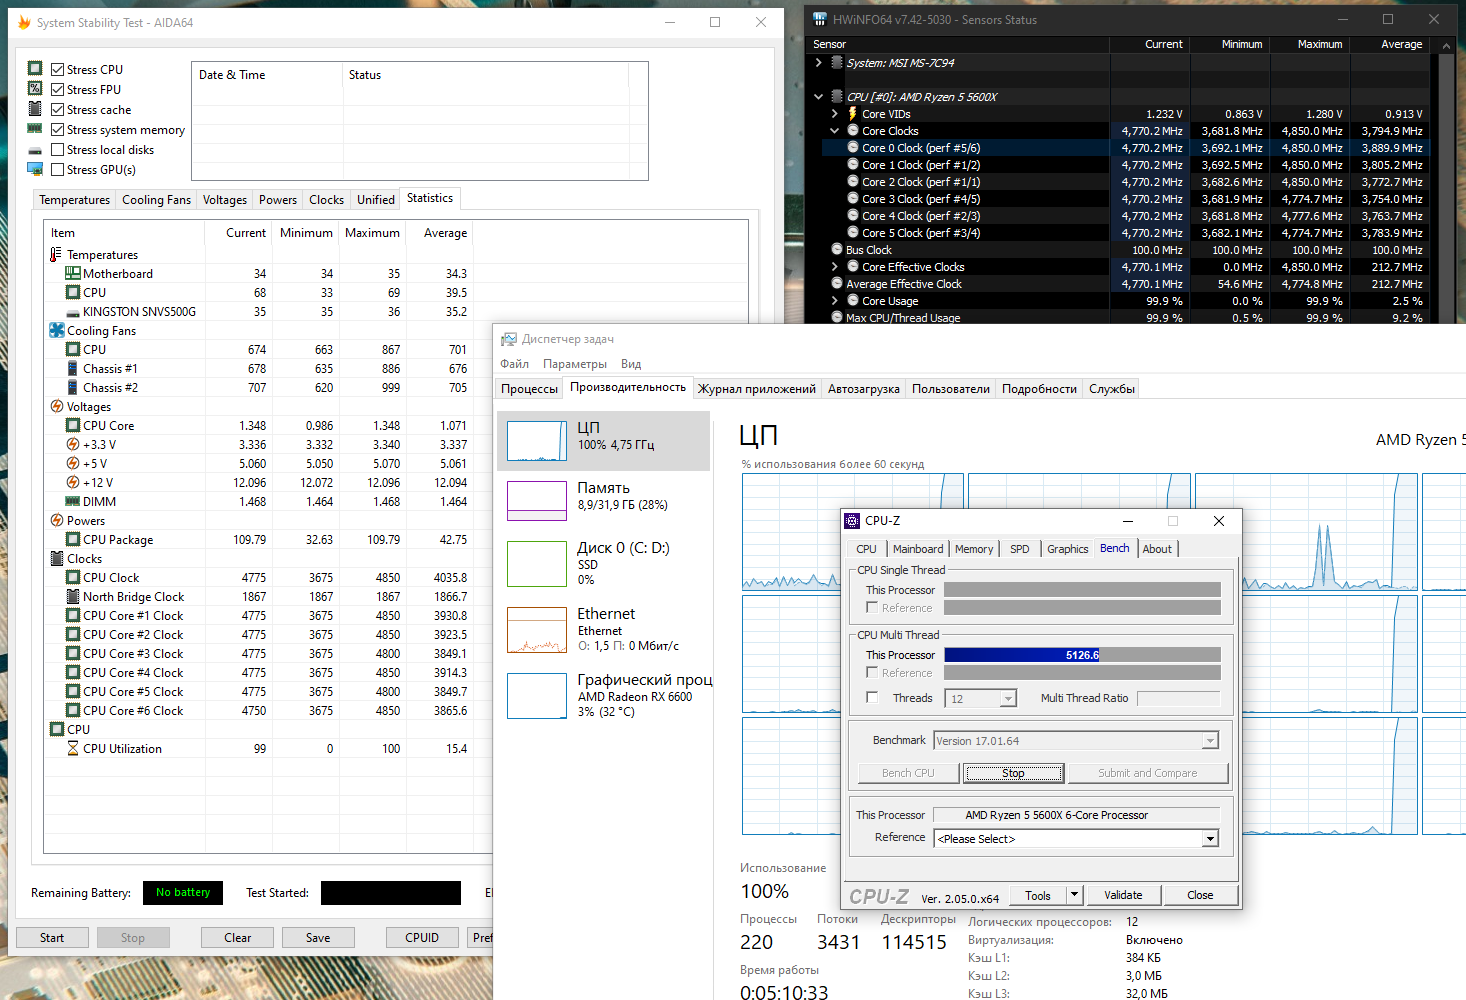Click the CPU Utilization hourglass icon
1466x1000 pixels.
pos(73,749)
